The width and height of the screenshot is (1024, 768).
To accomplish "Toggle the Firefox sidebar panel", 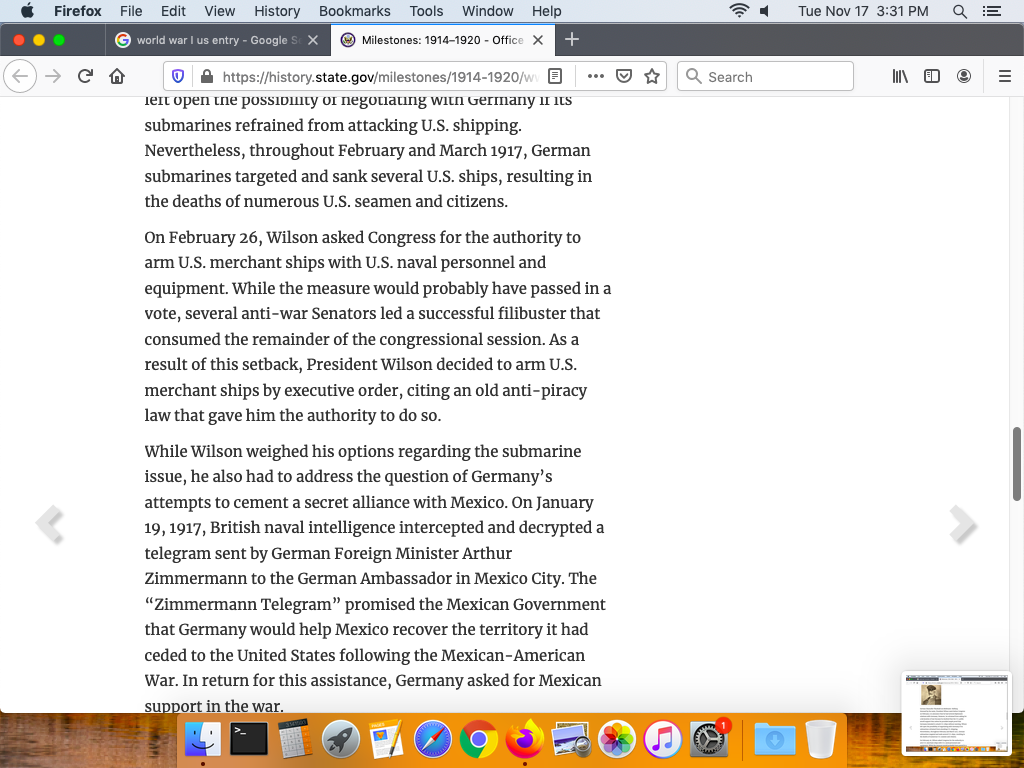I will pos(932,77).
